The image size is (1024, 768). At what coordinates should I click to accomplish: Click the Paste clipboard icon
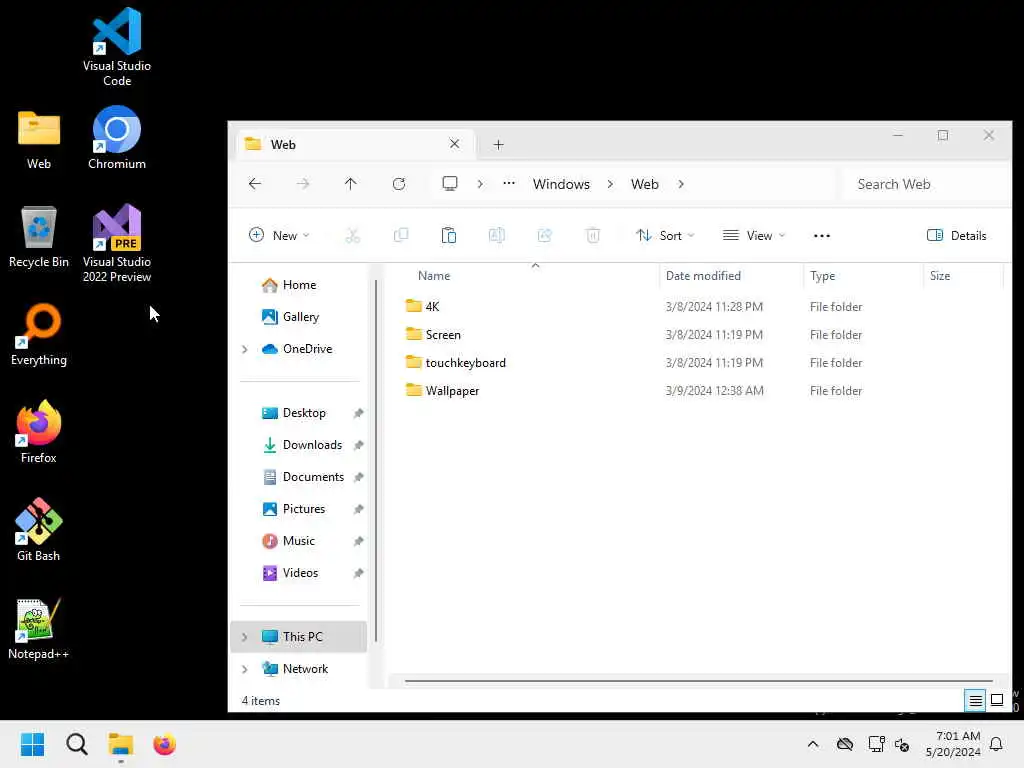449,236
